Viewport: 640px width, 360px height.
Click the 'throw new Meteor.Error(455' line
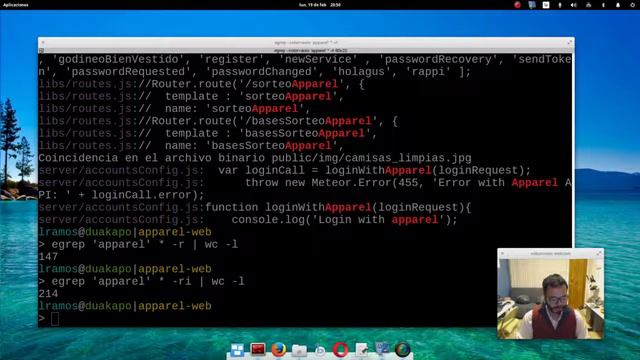point(305,182)
